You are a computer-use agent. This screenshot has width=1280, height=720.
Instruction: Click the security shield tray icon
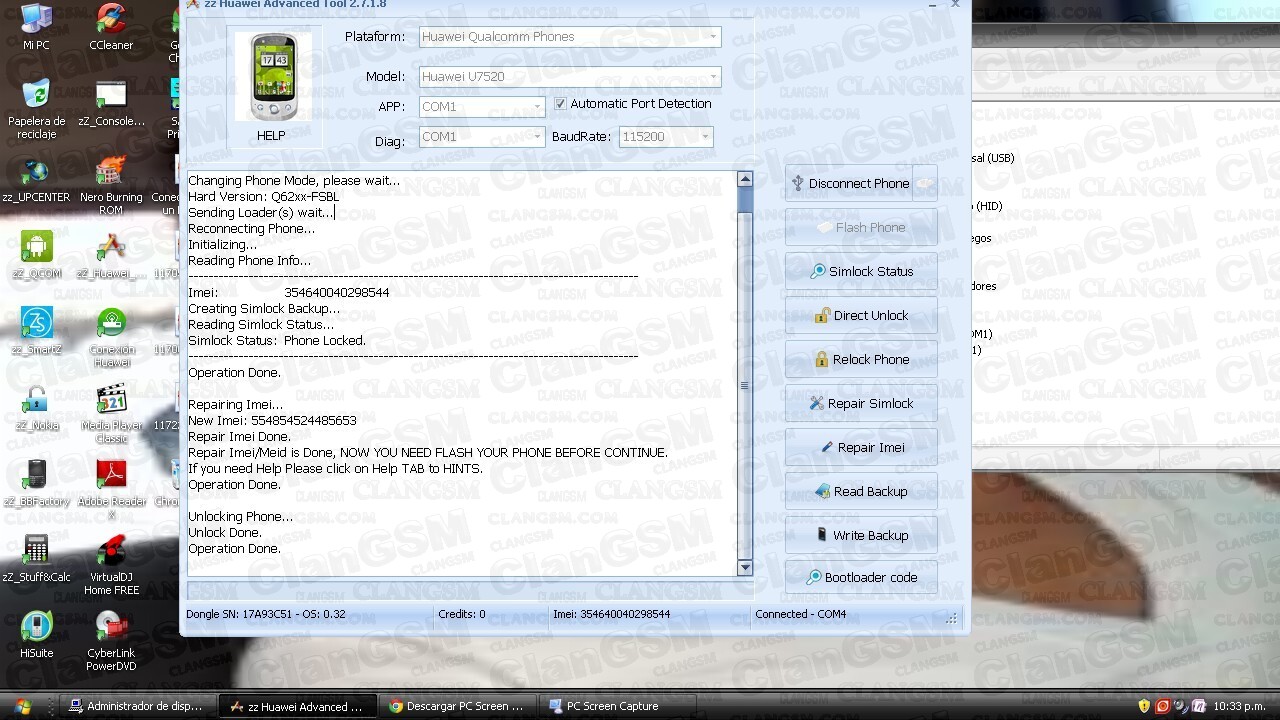click(x=1144, y=706)
